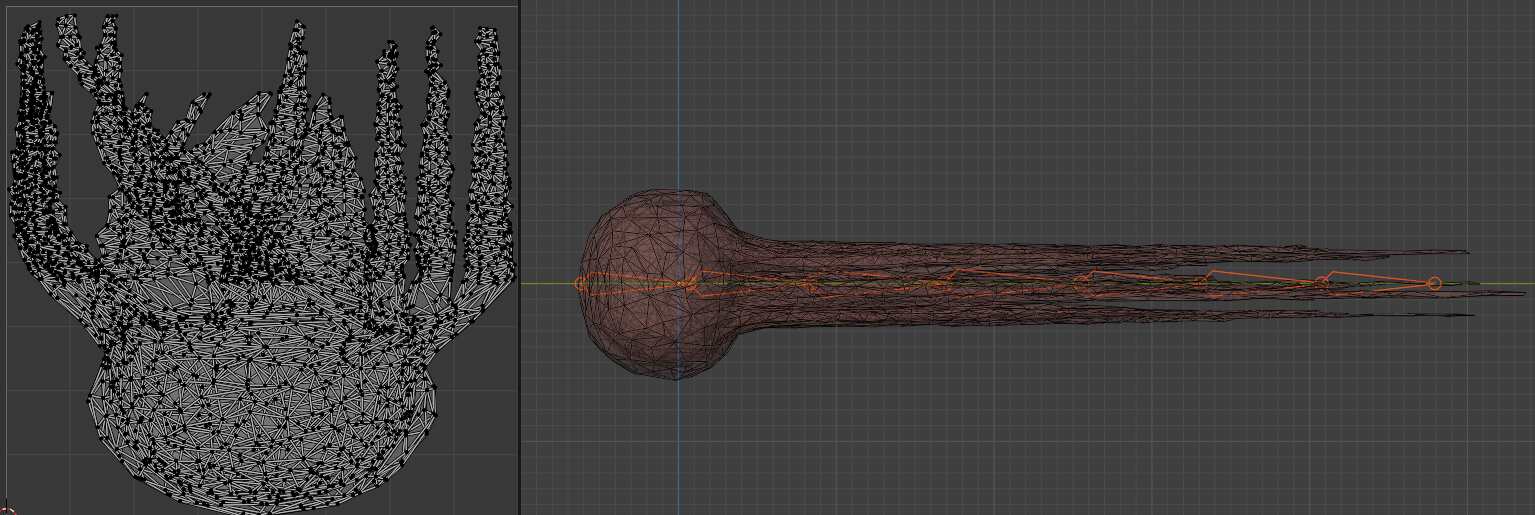Click the longest tentacle tip in 3D viewport

pyautogui.click(x=1520, y=294)
